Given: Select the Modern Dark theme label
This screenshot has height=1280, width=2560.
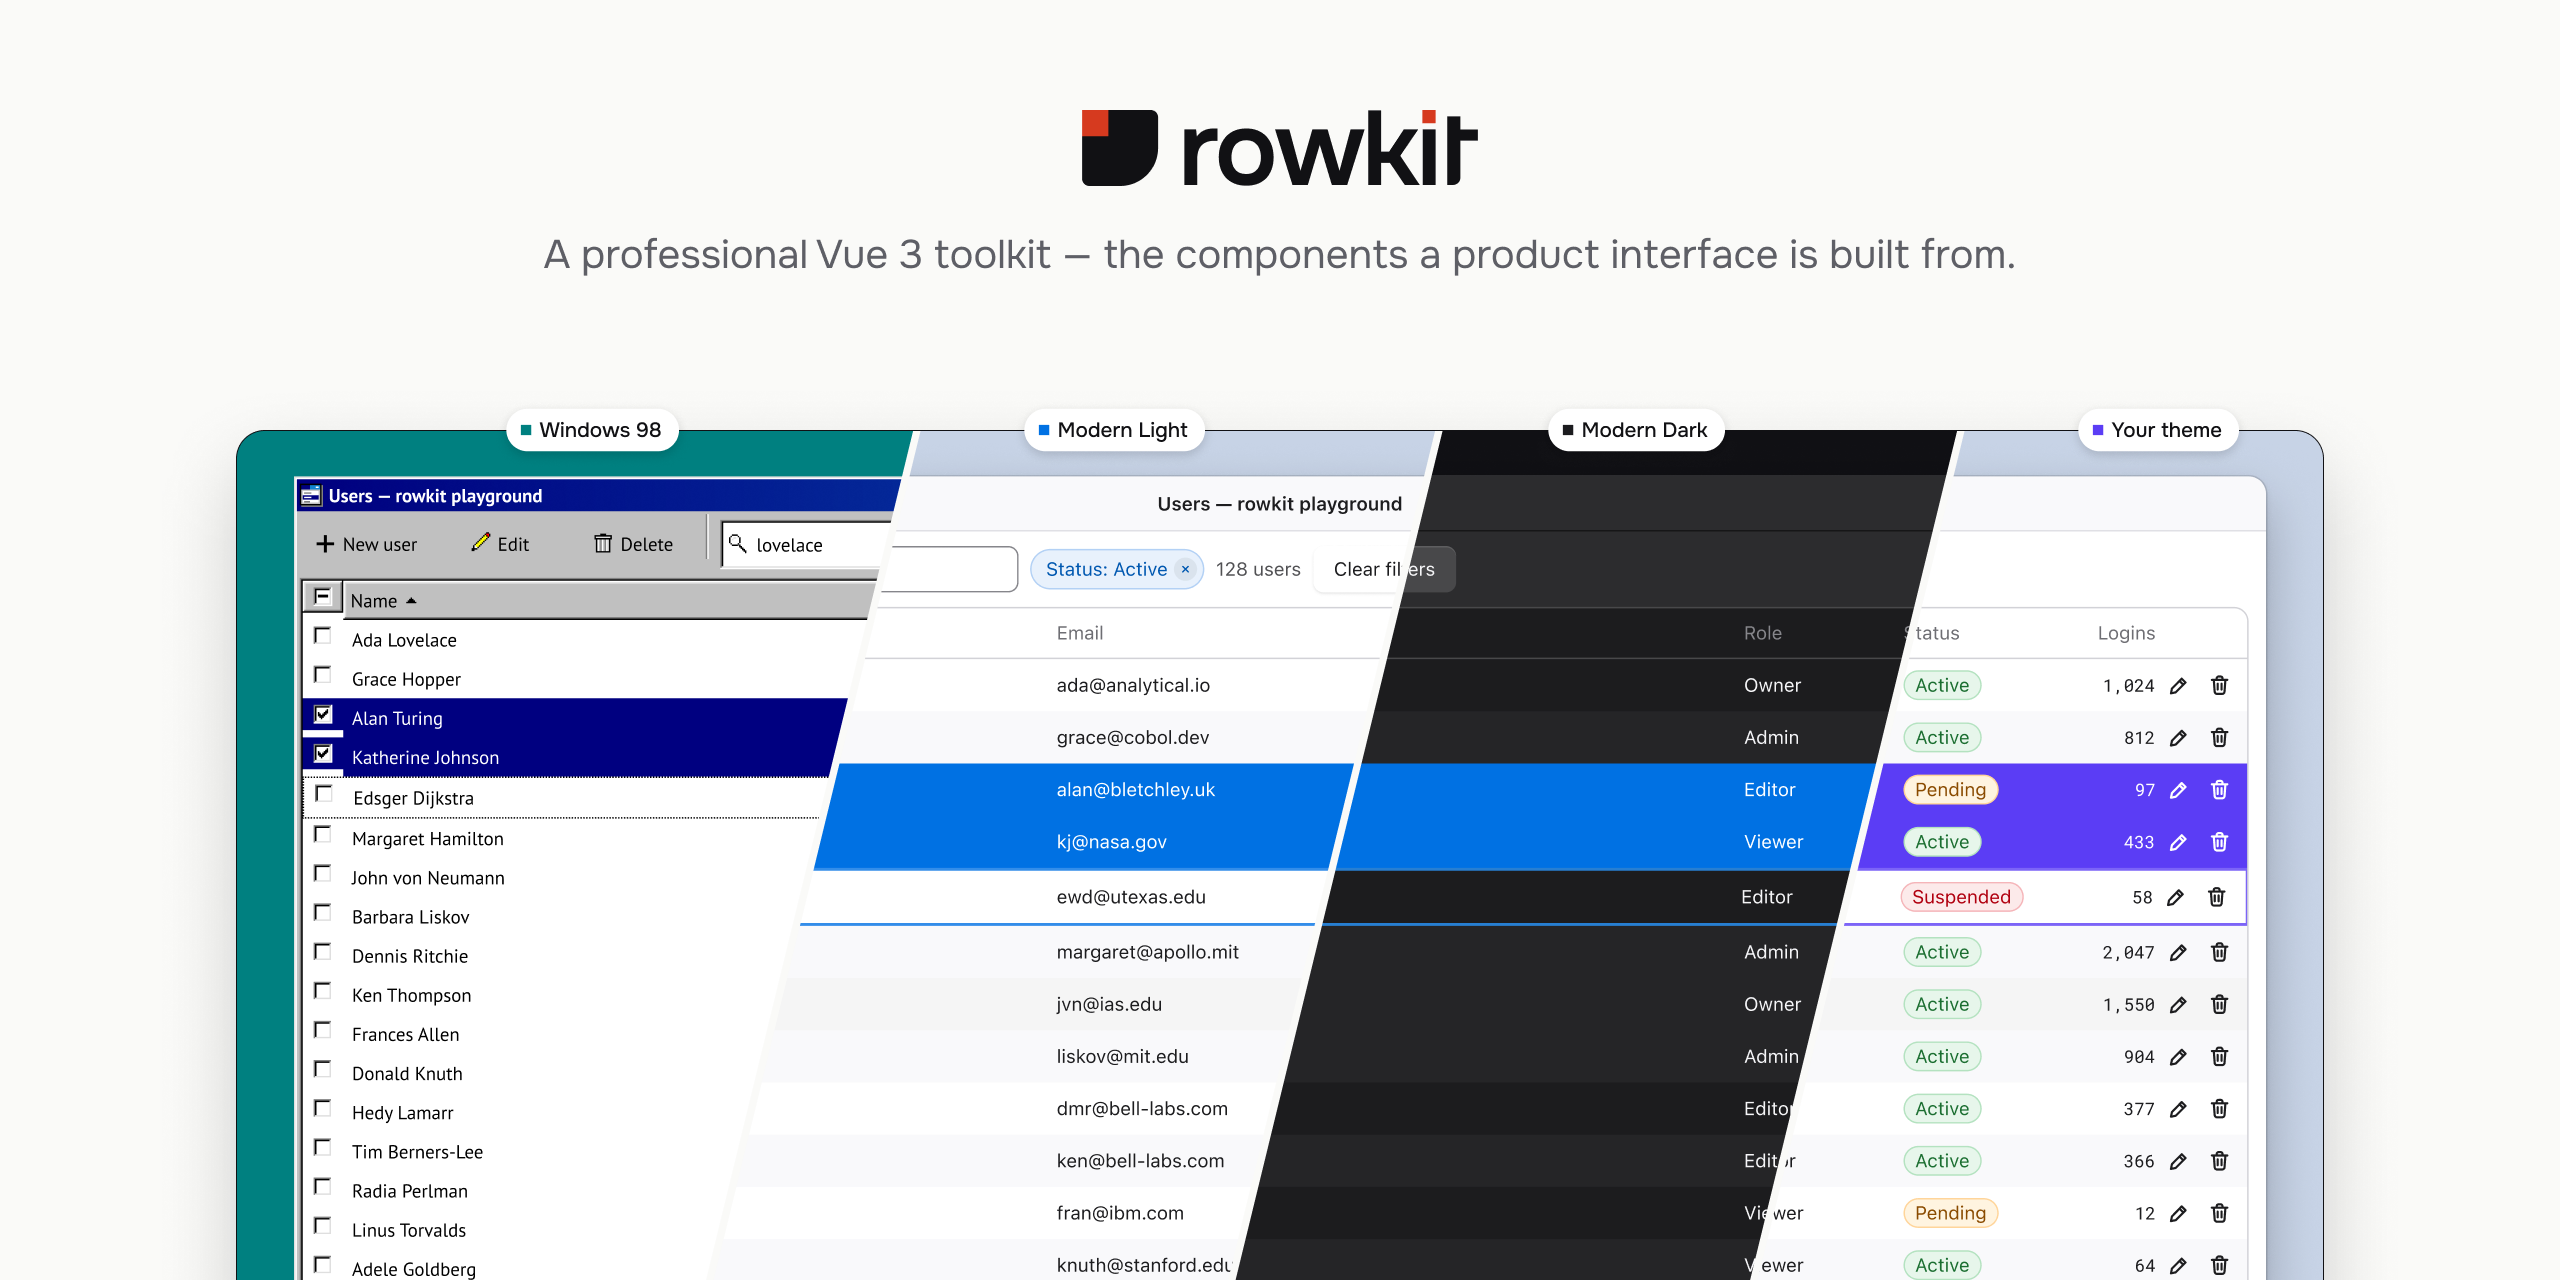Looking at the screenshot, I should pos(1636,430).
